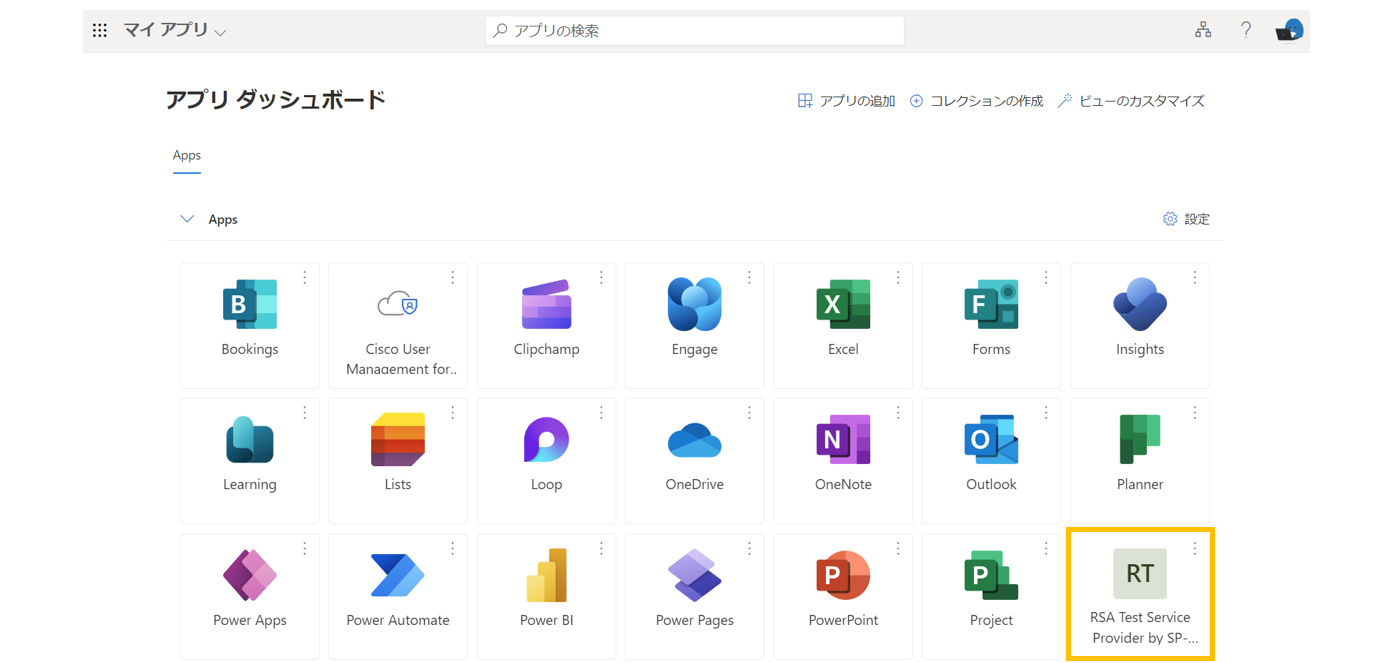This screenshot has height=663, width=1390.
Task: Open the Lists app icon
Action: 398,439
